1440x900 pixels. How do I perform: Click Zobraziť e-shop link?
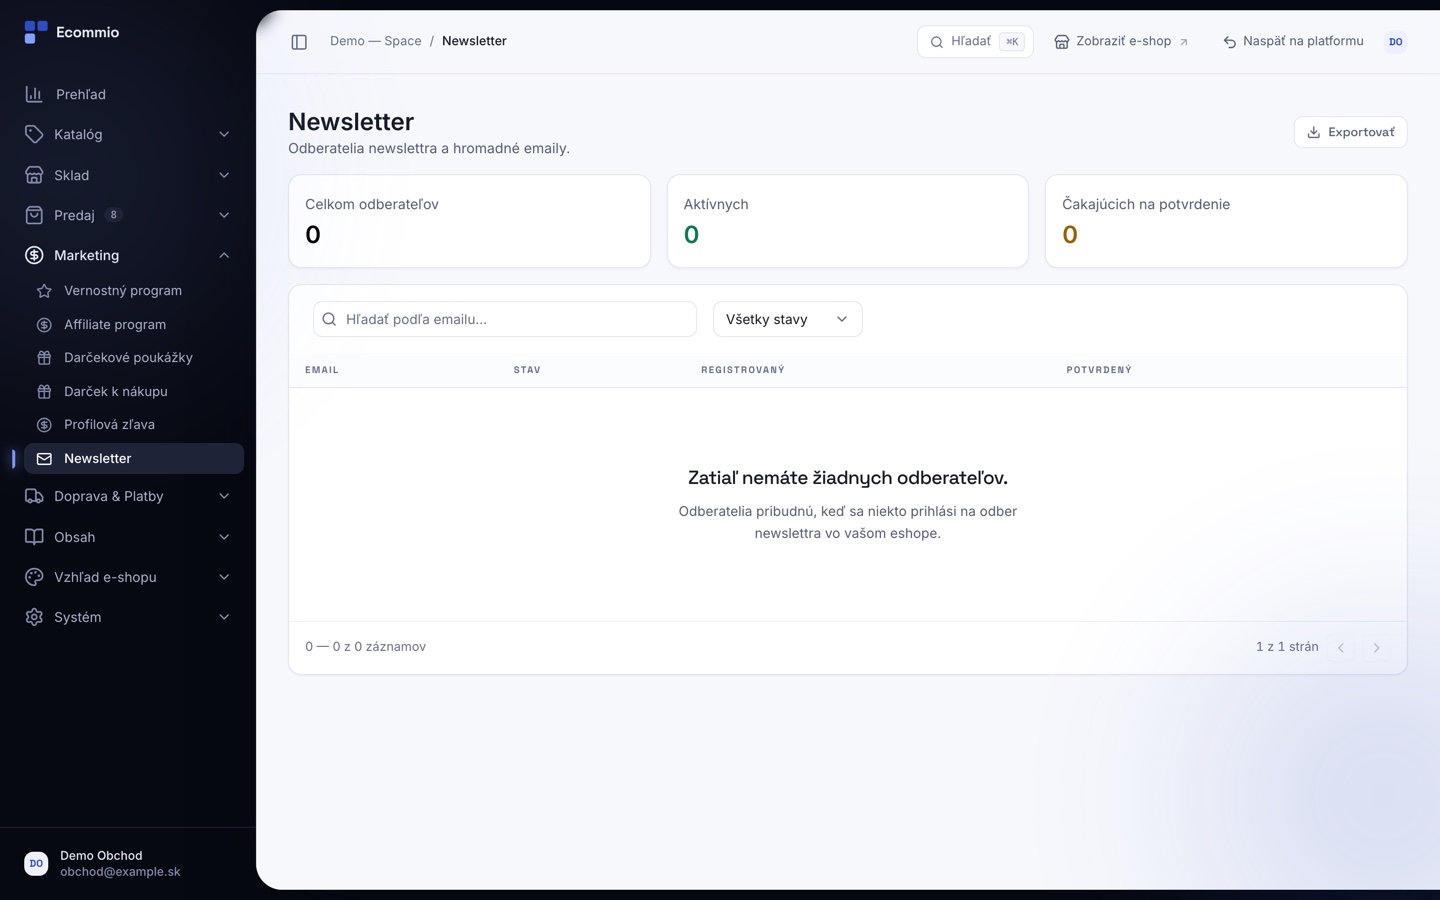[1121, 42]
